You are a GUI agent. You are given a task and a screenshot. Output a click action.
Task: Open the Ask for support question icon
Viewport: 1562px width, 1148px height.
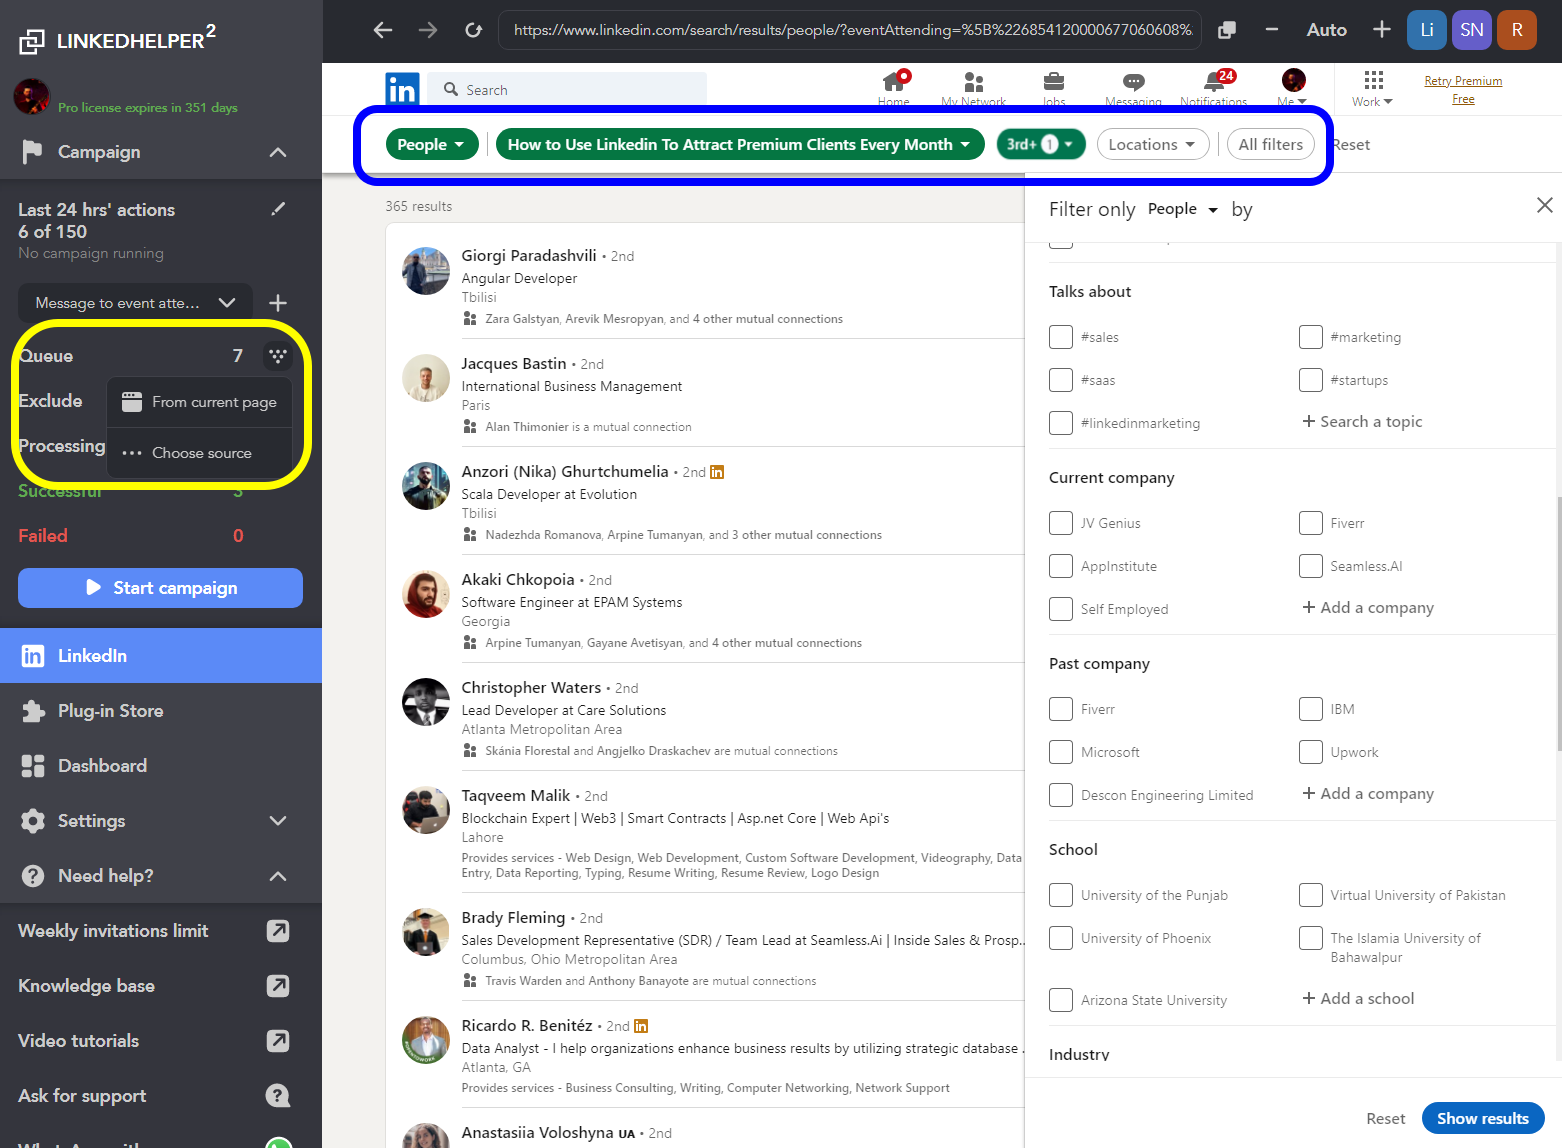point(278,1096)
